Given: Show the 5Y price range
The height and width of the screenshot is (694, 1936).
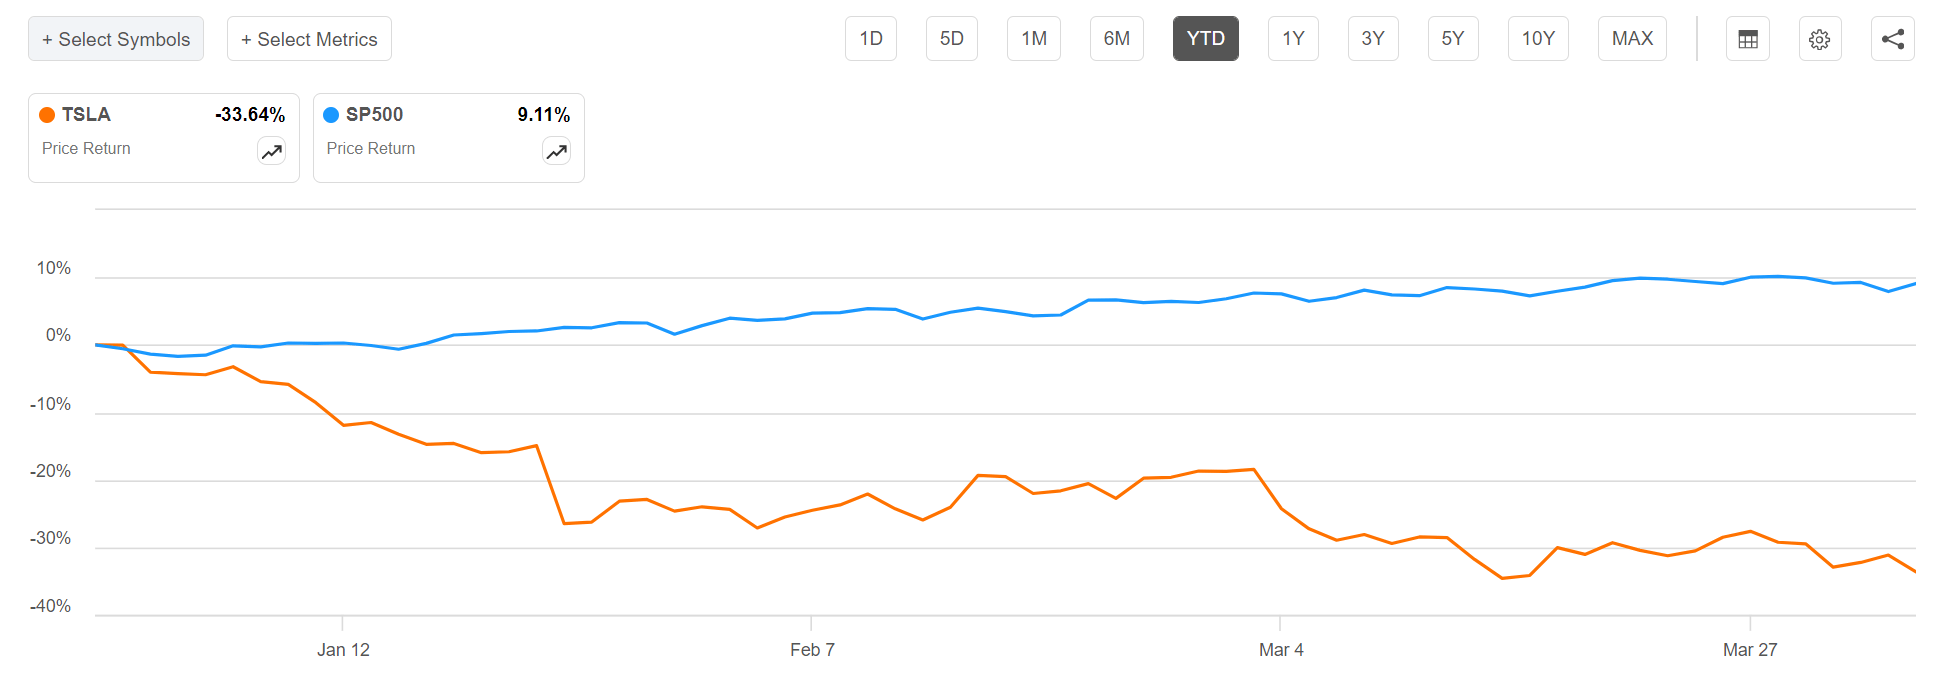Looking at the screenshot, I should pos(1452,39).
